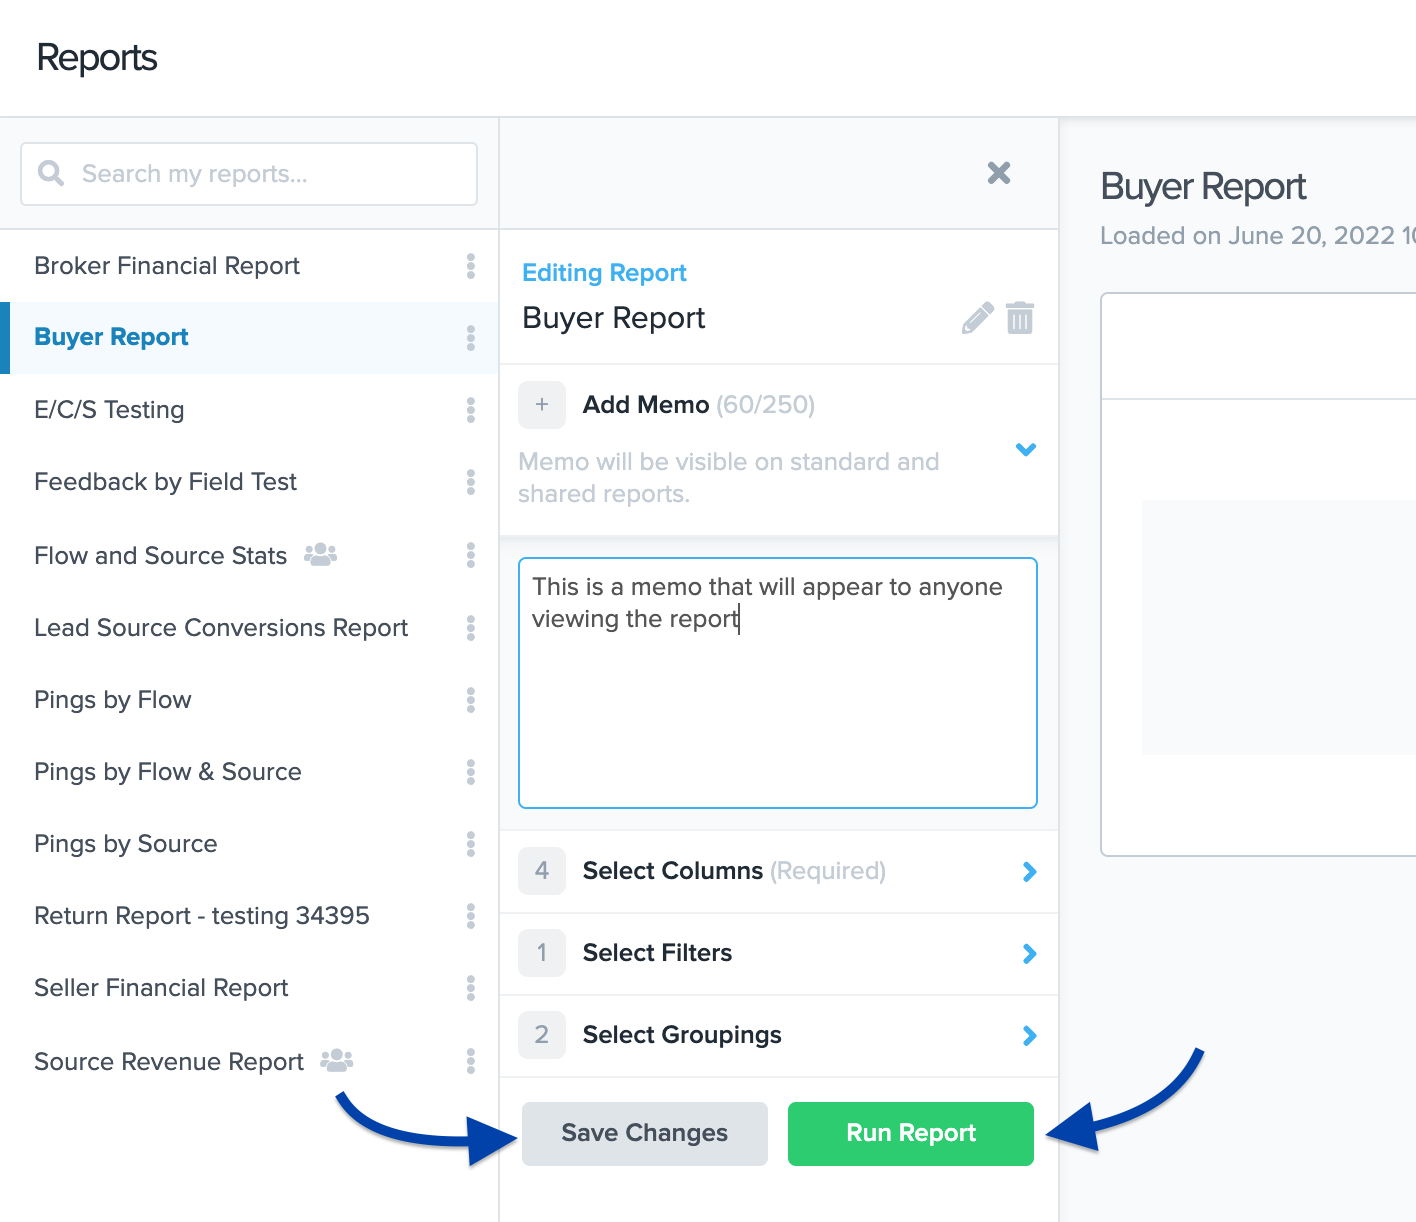Screen dimensions: 1416x1222
Task: Open the Lead Source Conversions Report
Action: pyautogui.click(x=221, y=628)
